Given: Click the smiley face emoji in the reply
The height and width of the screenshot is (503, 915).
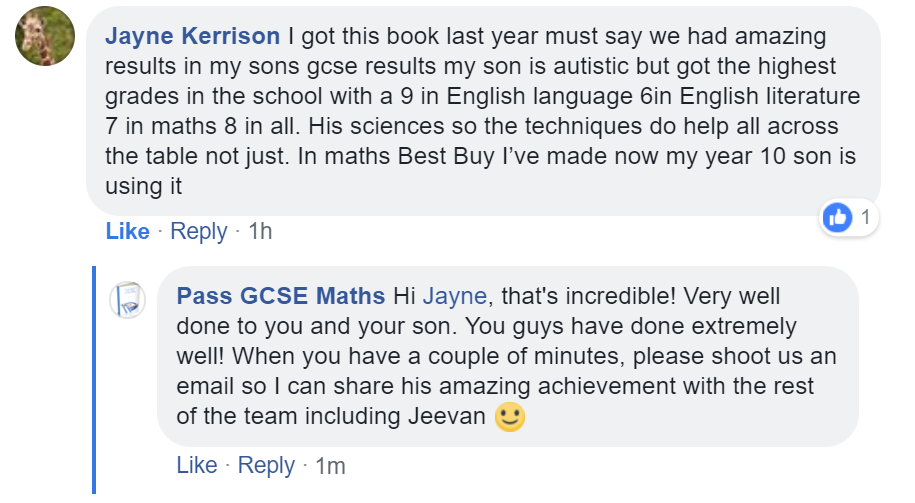Looking at the screenshot, I should [x=510, y=417].
